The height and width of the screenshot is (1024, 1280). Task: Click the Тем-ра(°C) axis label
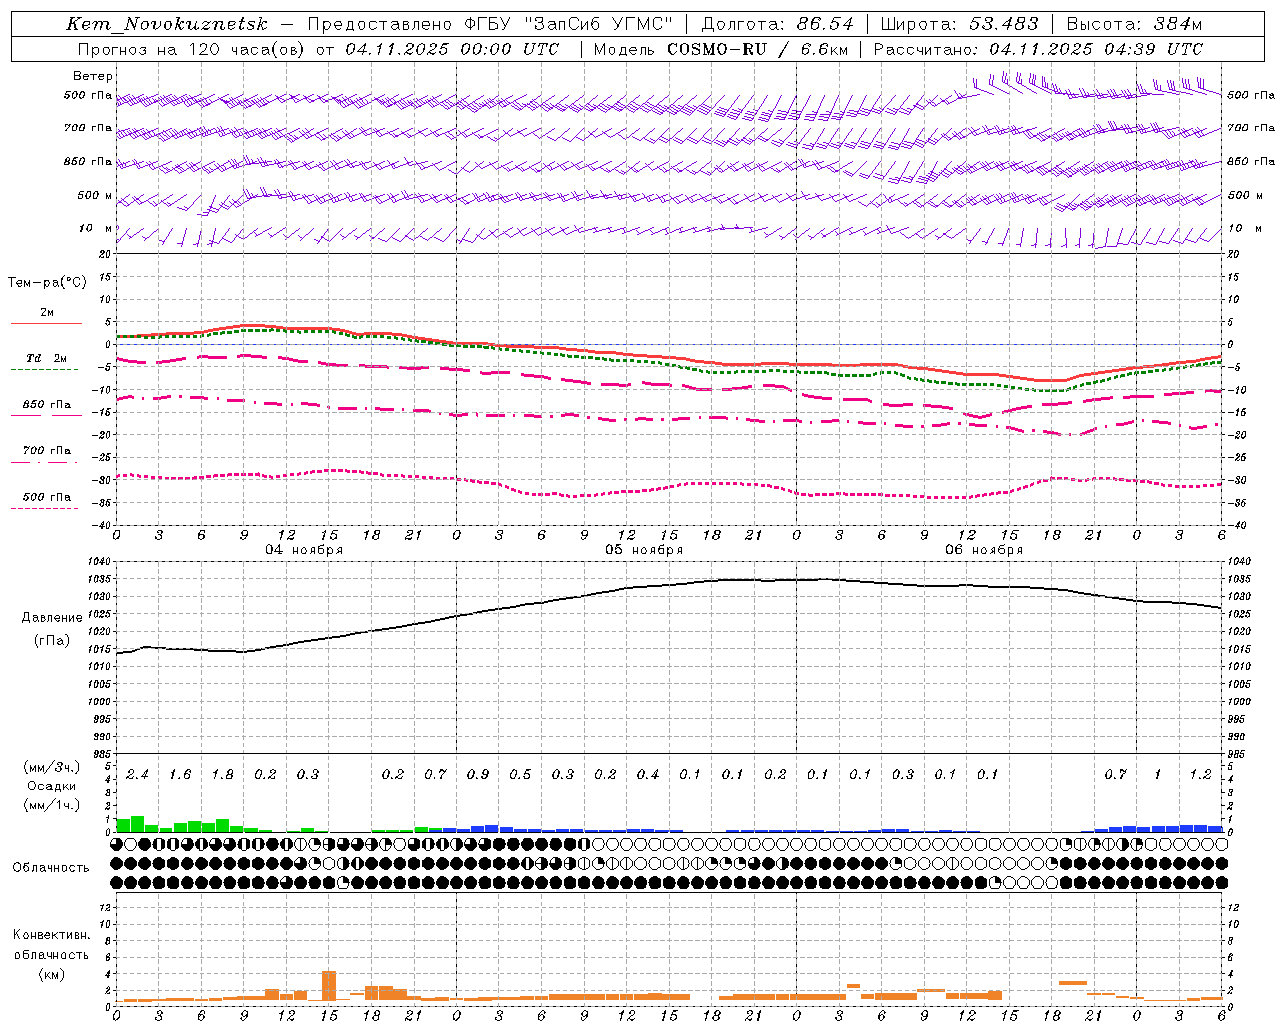[x=47, y=283]
